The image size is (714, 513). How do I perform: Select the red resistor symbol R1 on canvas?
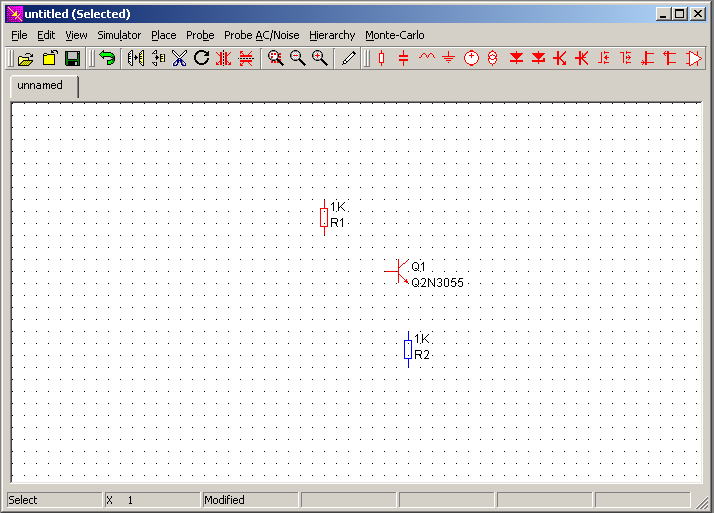pyautogui.click(x=324, y=217)
